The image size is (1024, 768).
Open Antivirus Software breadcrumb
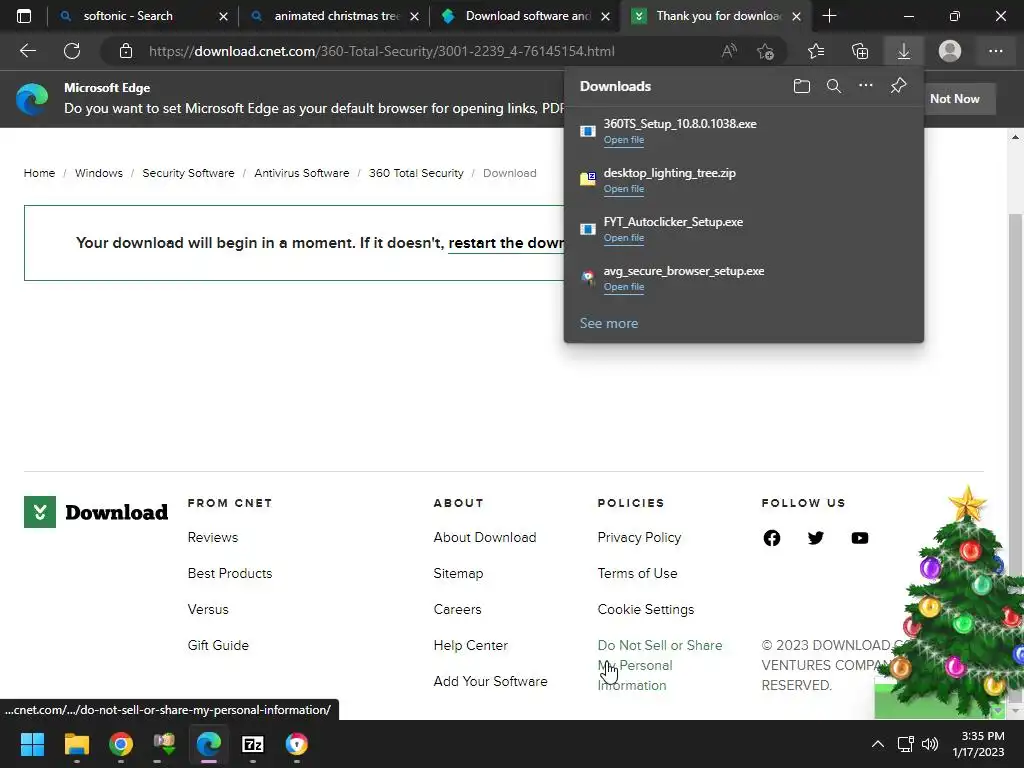302,173
